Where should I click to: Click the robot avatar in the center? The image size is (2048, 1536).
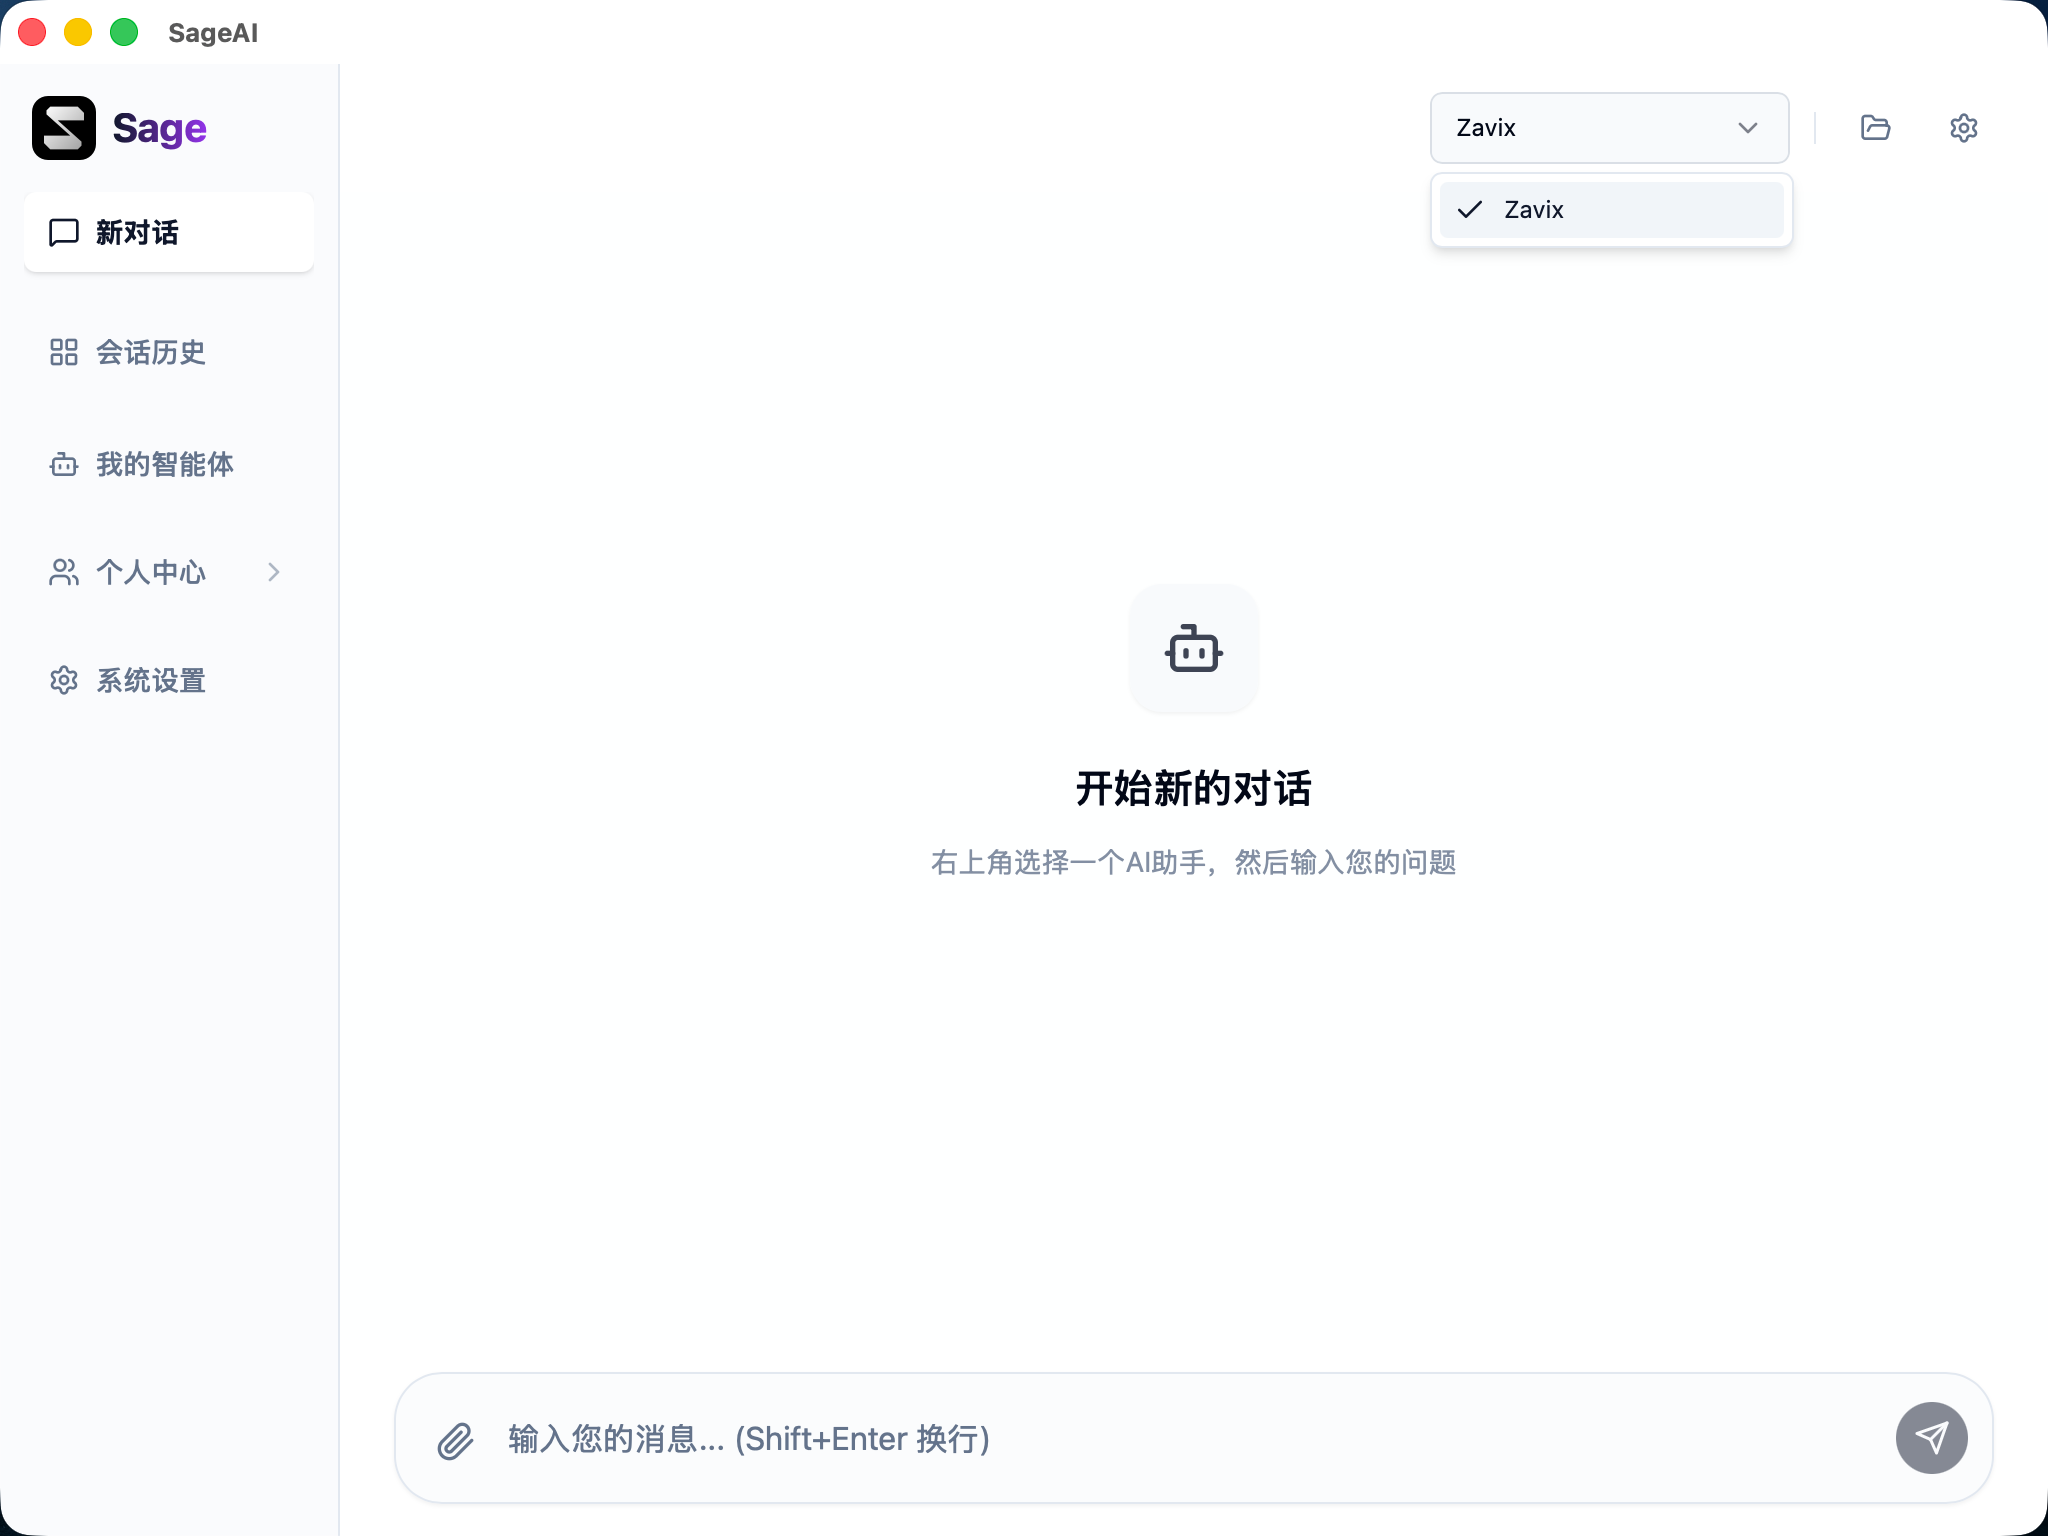(x=1194, y=649)
